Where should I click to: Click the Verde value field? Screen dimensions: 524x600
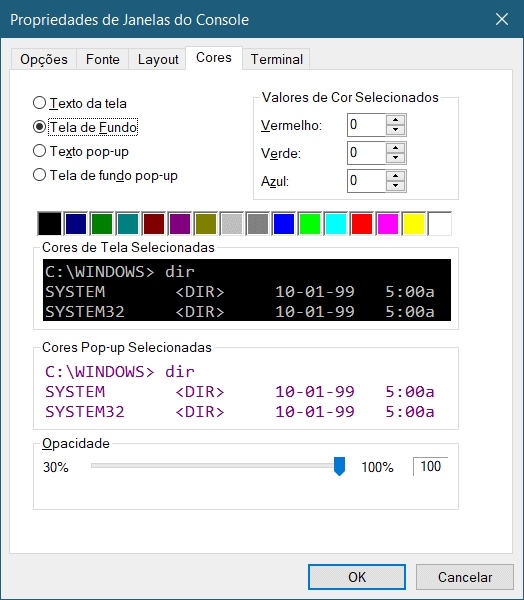click(x=366, y=153)
